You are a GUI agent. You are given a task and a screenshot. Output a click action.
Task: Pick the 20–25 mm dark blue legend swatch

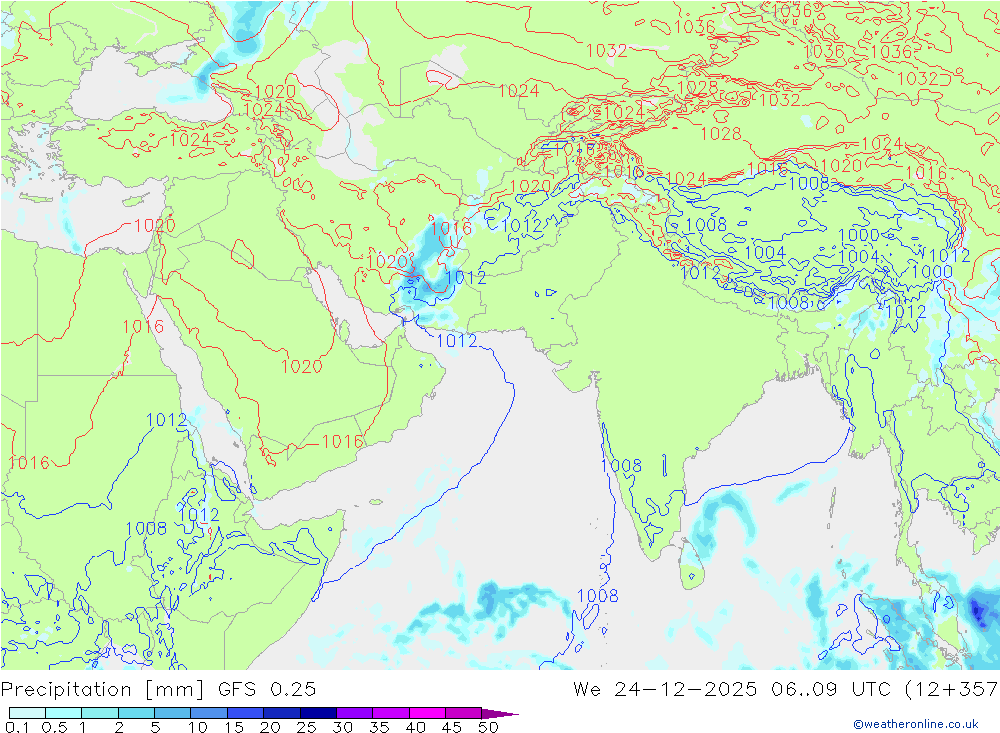click(281, 713)
